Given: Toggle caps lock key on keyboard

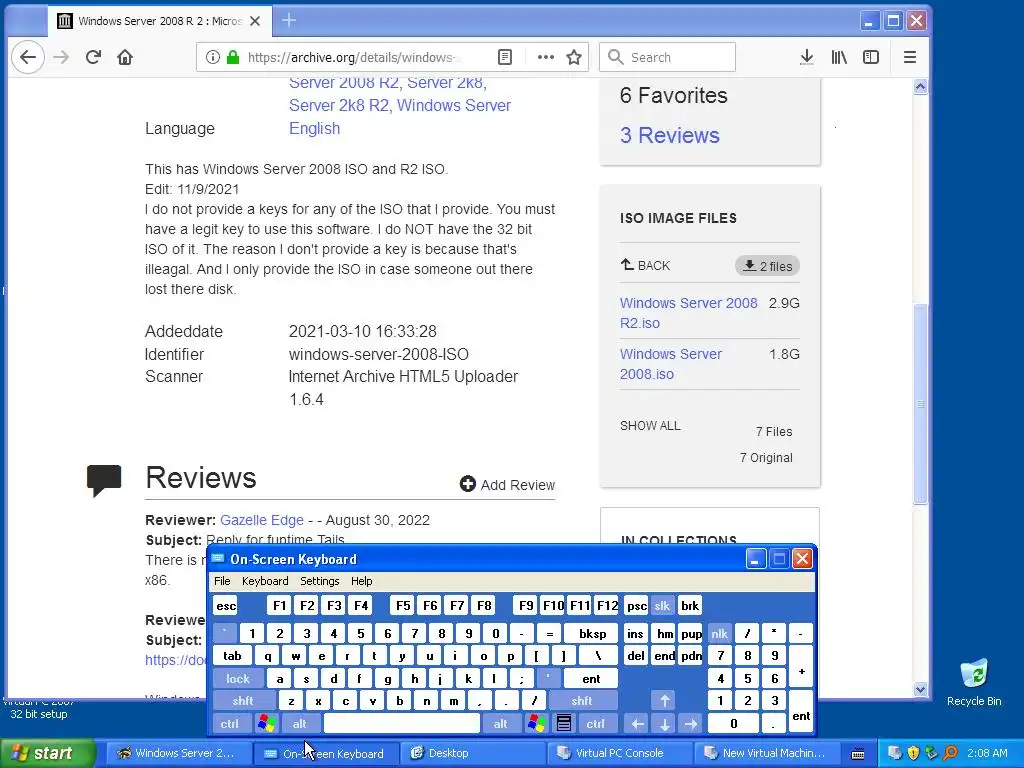Looking at the screenshot, I should [x=238, y=679].
